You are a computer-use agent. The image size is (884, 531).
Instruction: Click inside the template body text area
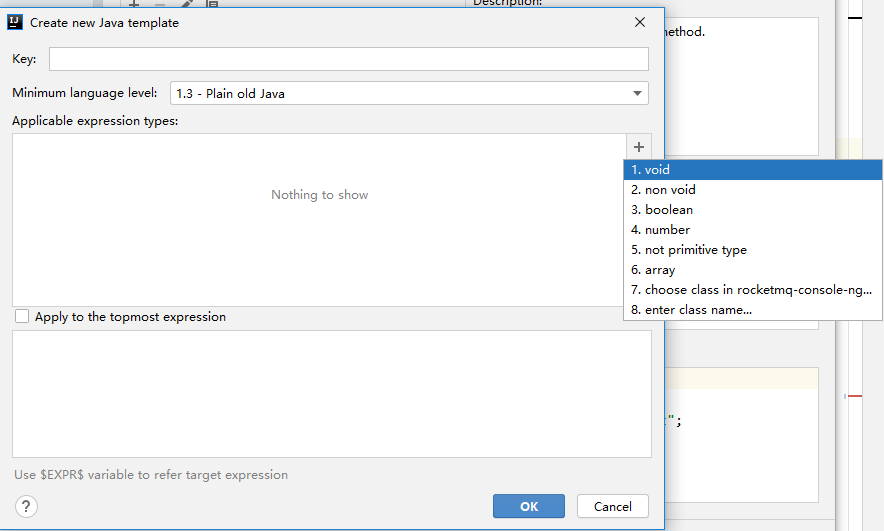[331, 394]
